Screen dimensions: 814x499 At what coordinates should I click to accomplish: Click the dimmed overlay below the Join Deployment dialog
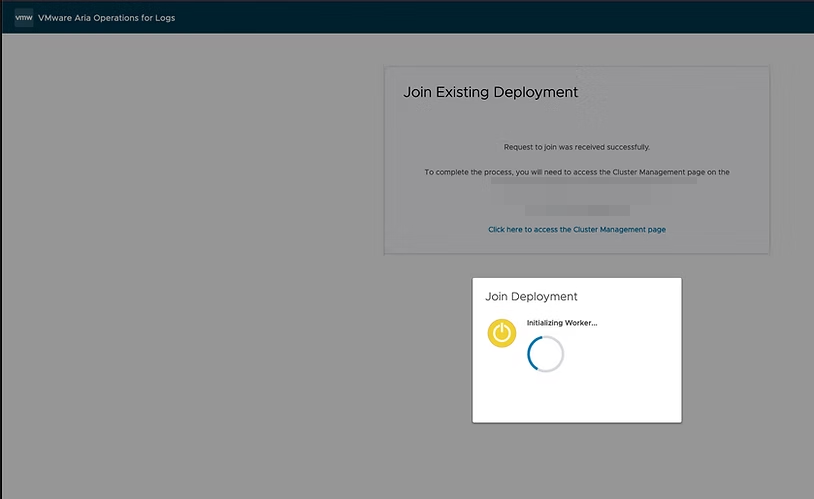(577, 460)
